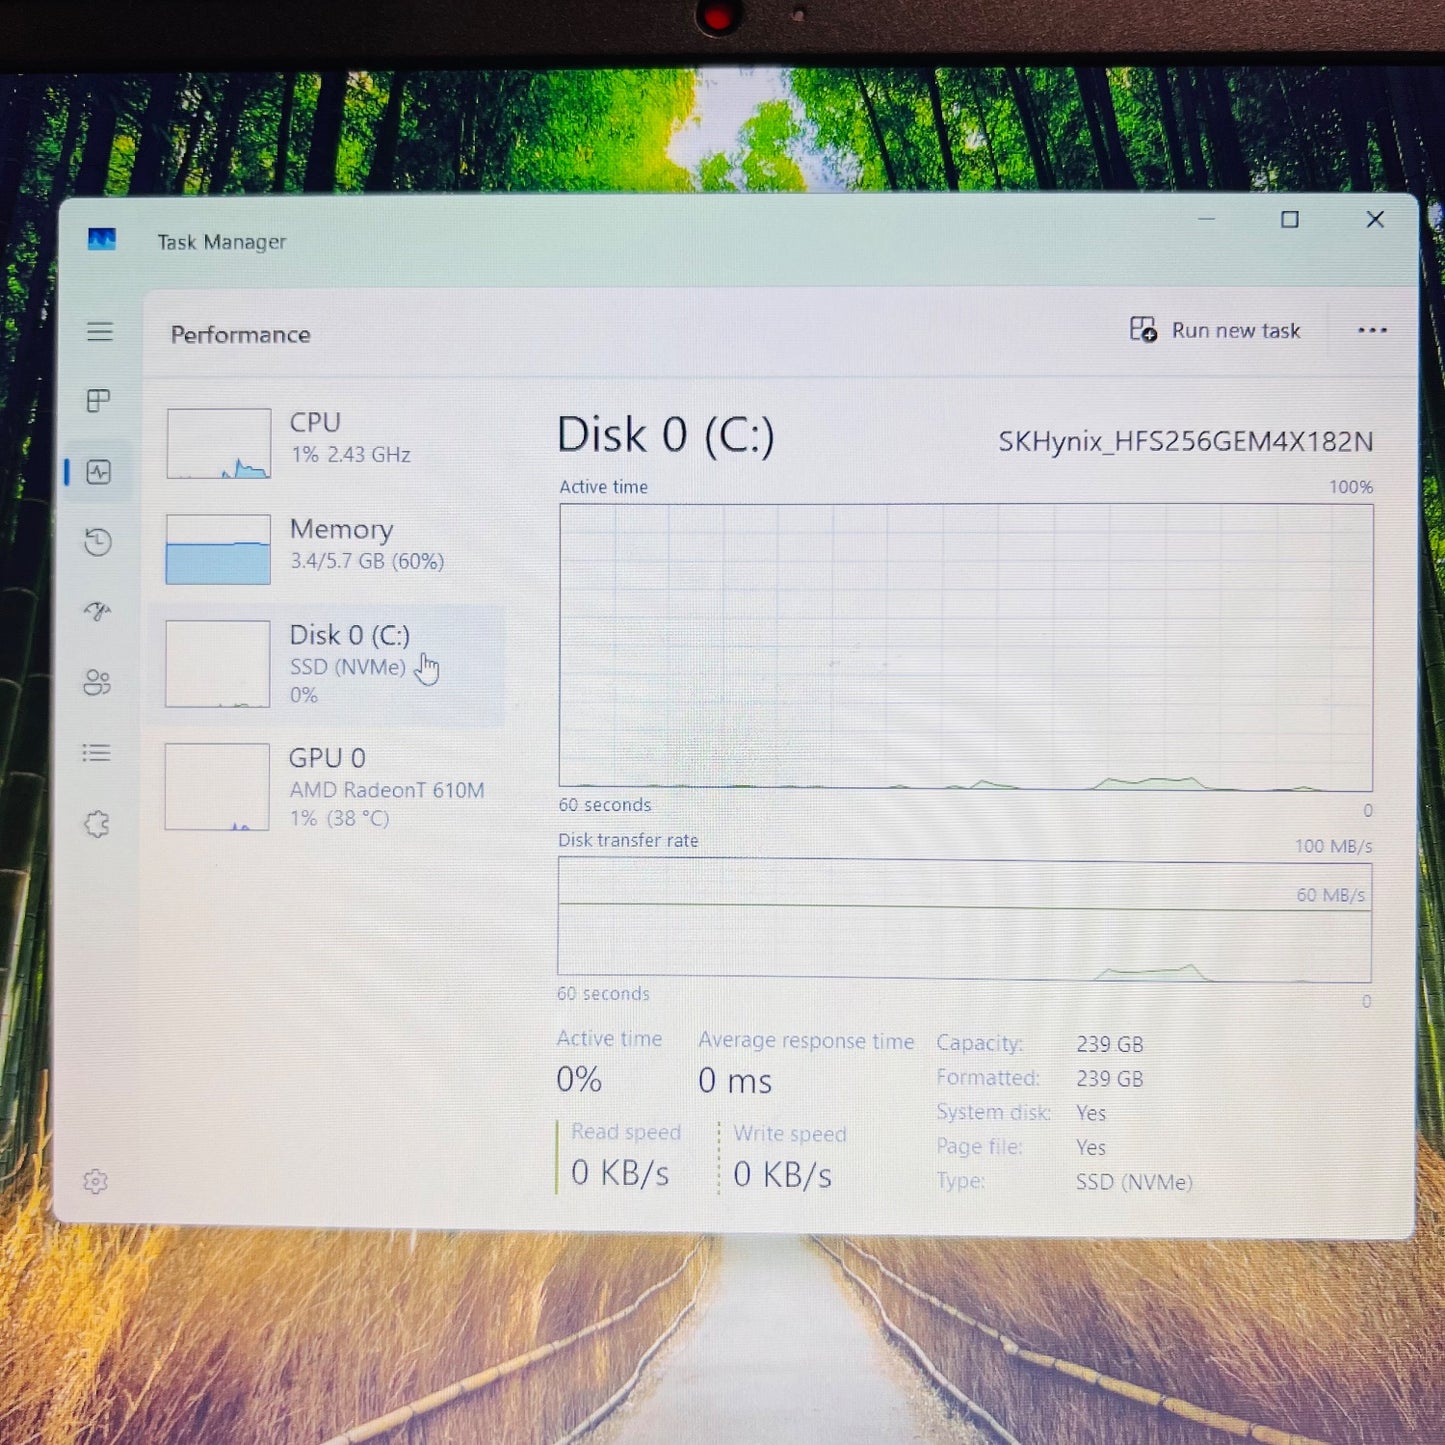This screenshot has width=1445, height=1445.
Task: Click the GPU 0 mini graph thumbnail
Action: 217,787
